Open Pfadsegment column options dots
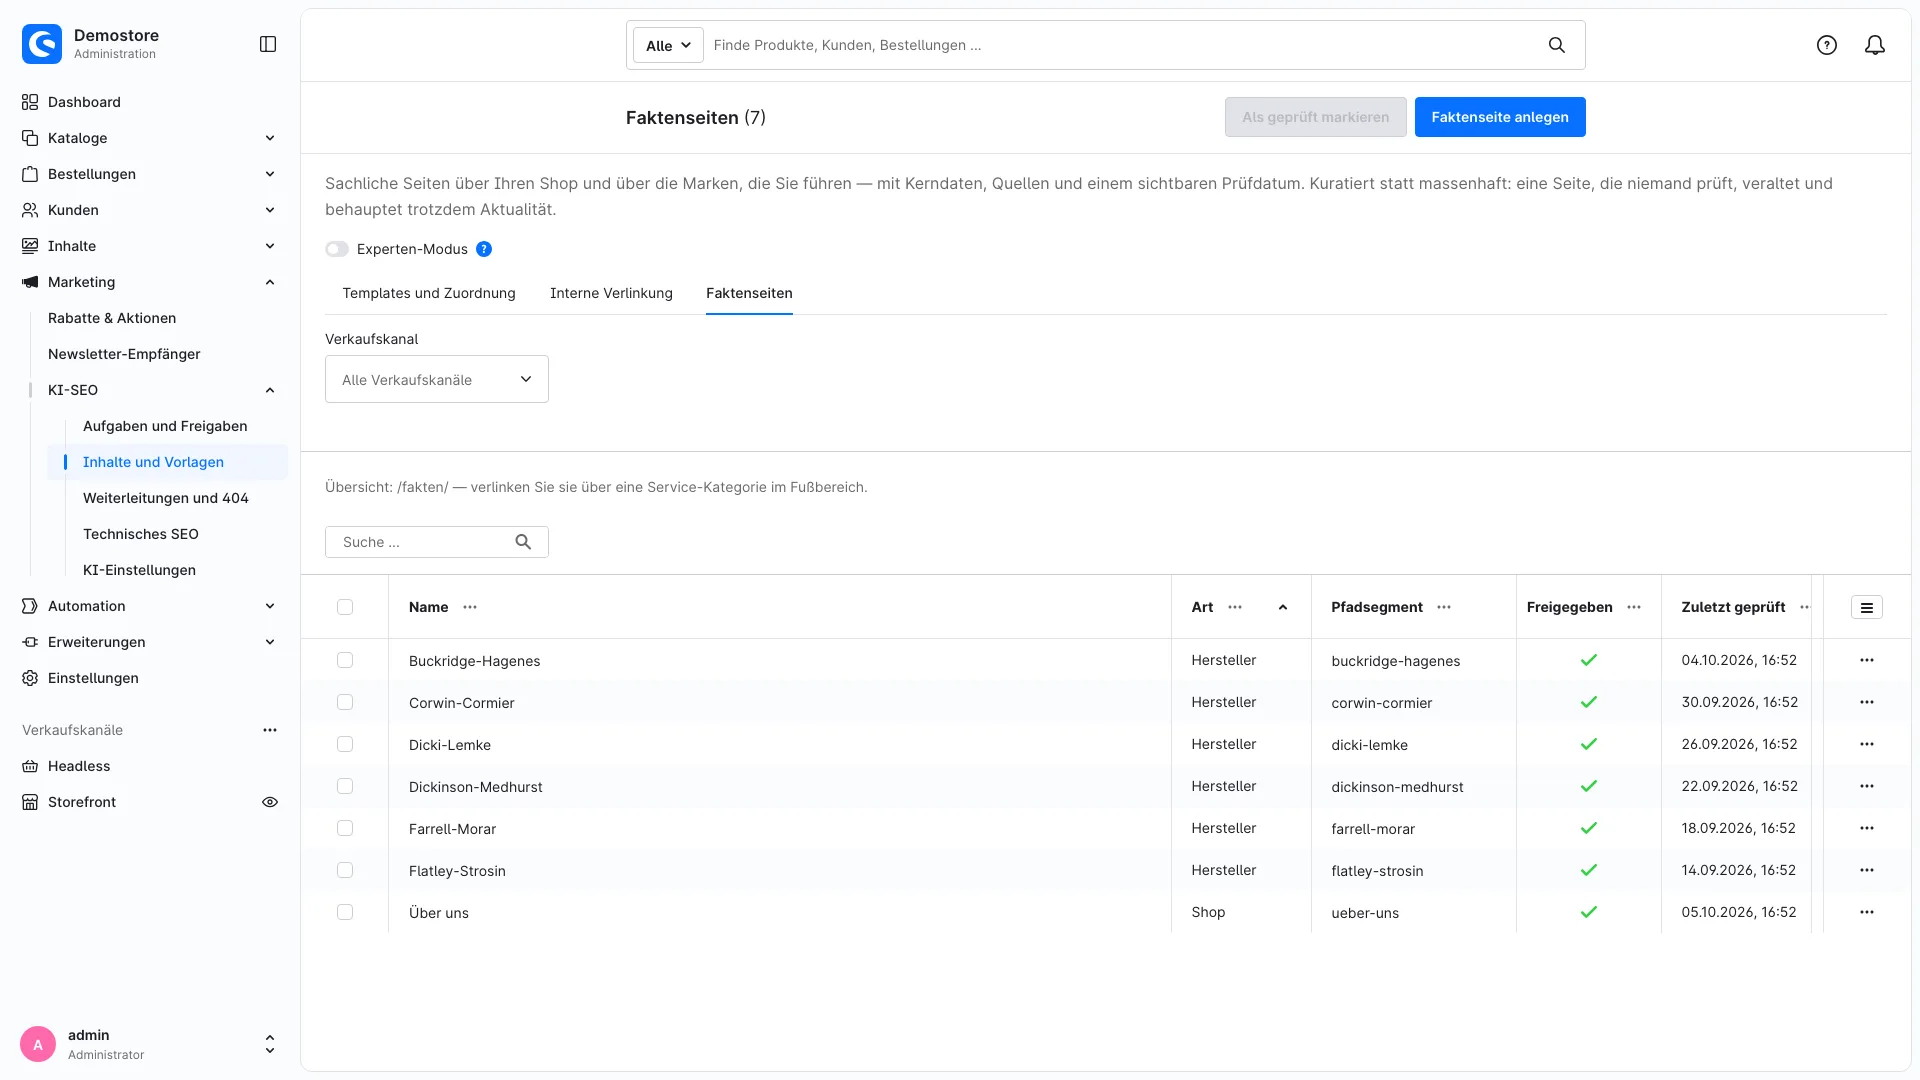Viewport: 1920px width, 1080px height. (1444, 607)
